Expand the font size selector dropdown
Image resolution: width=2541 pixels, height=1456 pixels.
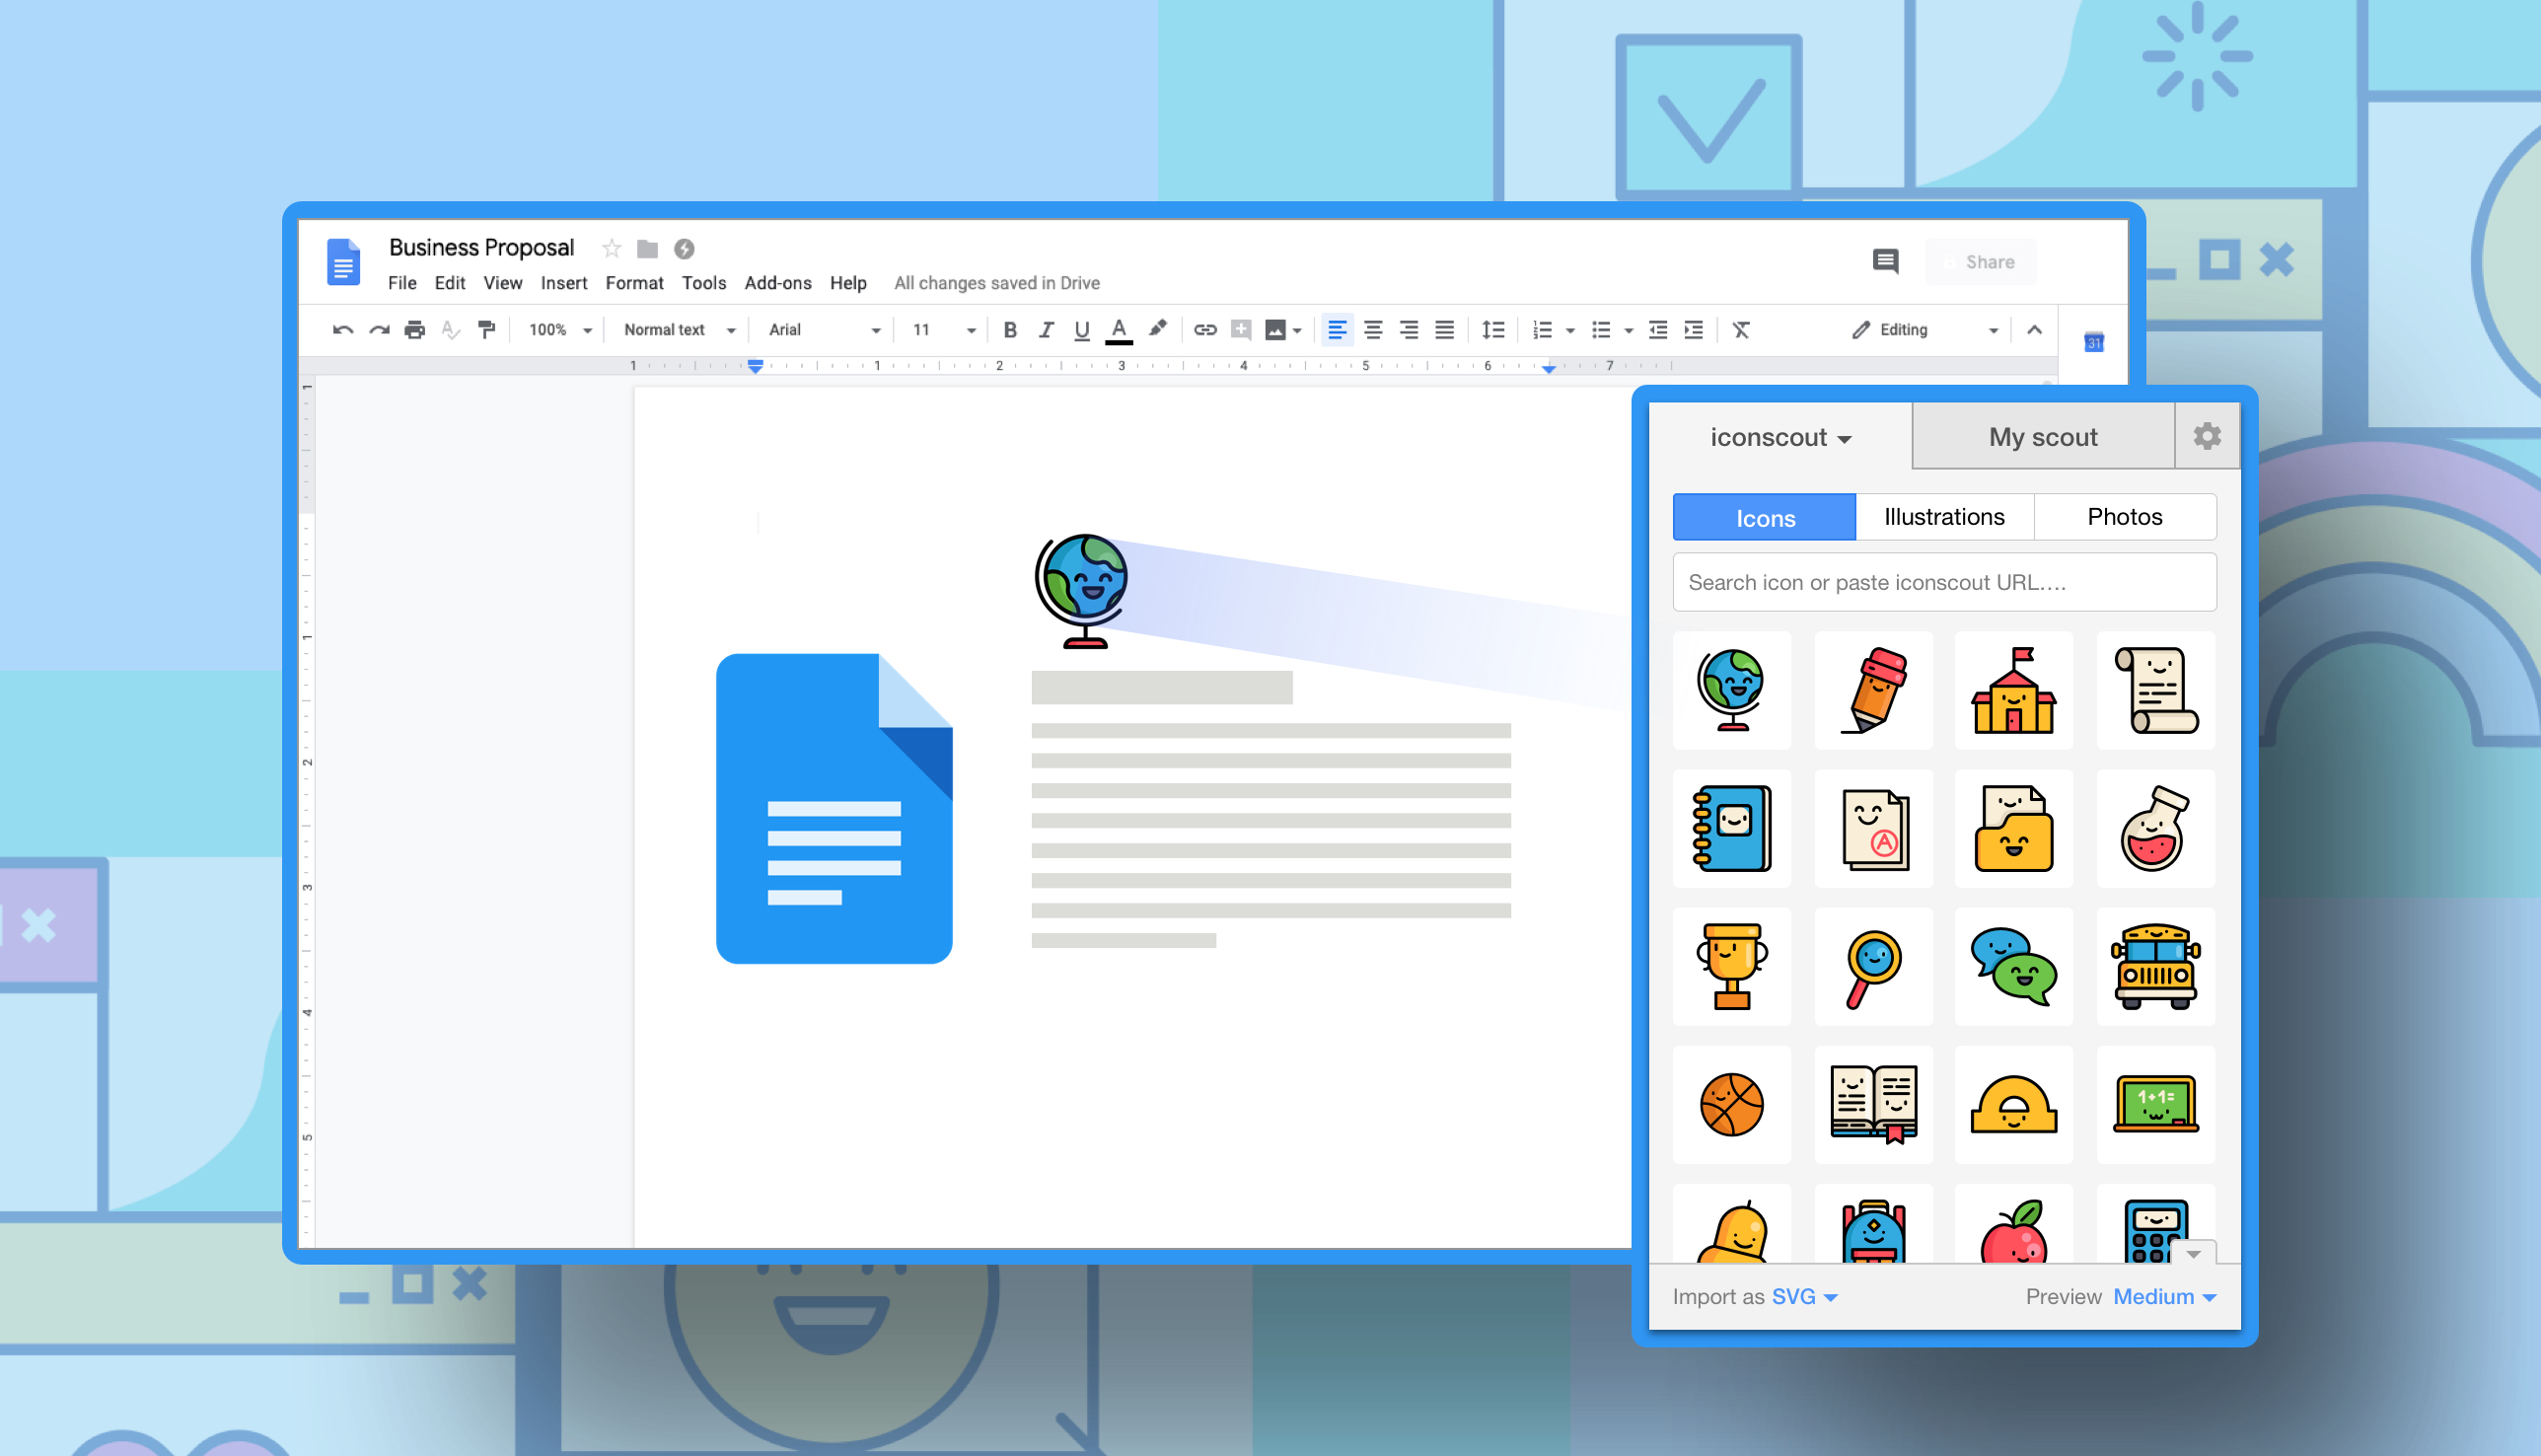pyautogui.click(x=969, y=329)
